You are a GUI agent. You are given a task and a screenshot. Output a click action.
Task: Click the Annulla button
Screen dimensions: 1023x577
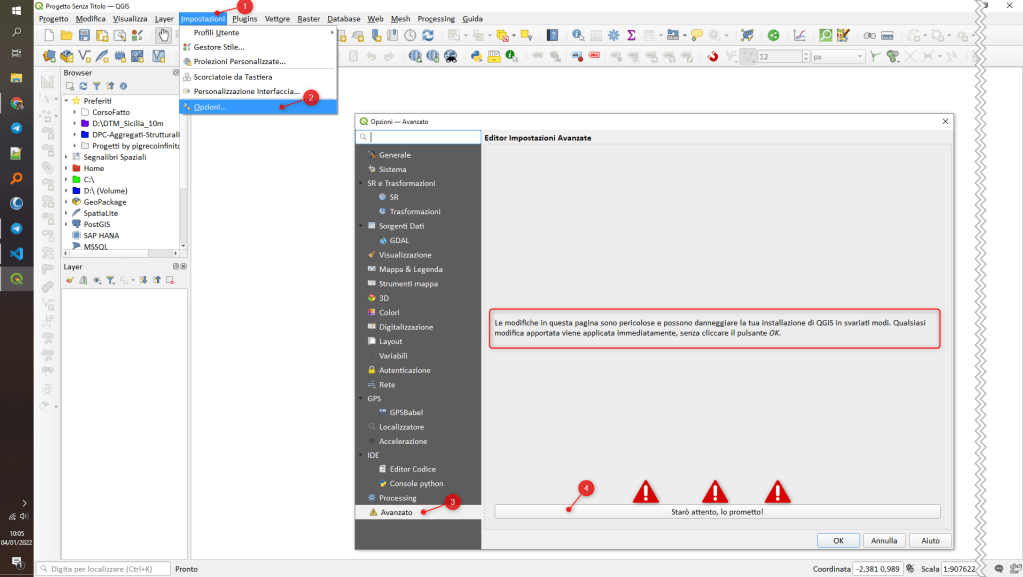(x=883, y=540)
